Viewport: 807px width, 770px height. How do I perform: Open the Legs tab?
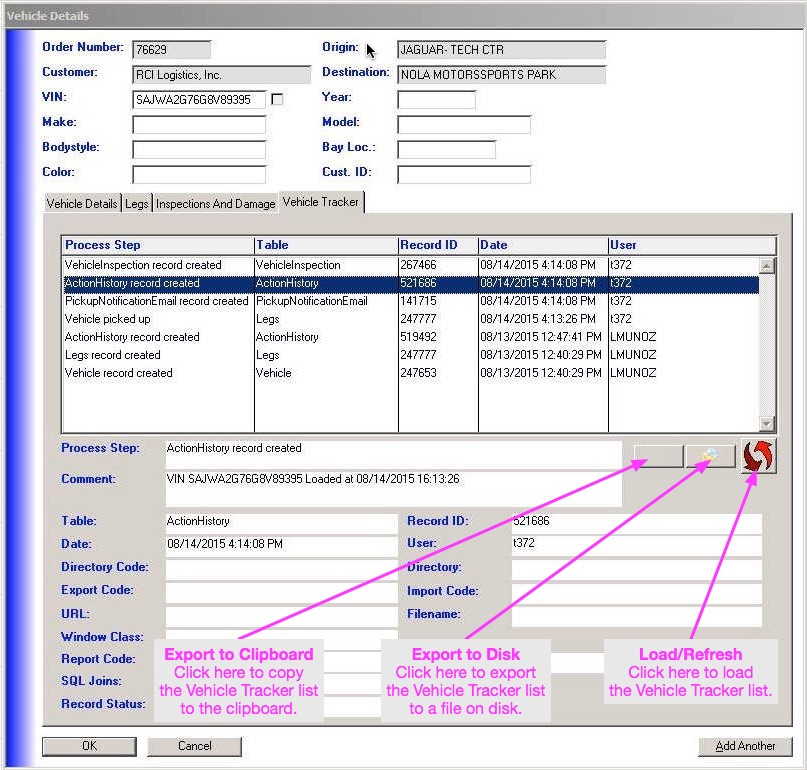[x=136, y=204]
